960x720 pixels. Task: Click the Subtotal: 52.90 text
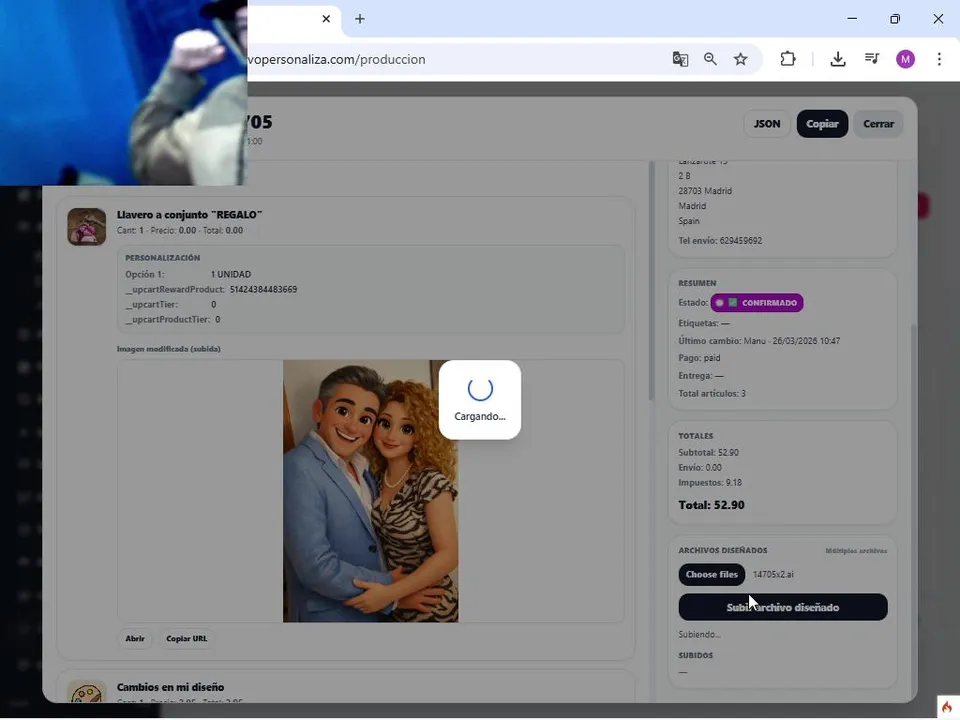708,452
